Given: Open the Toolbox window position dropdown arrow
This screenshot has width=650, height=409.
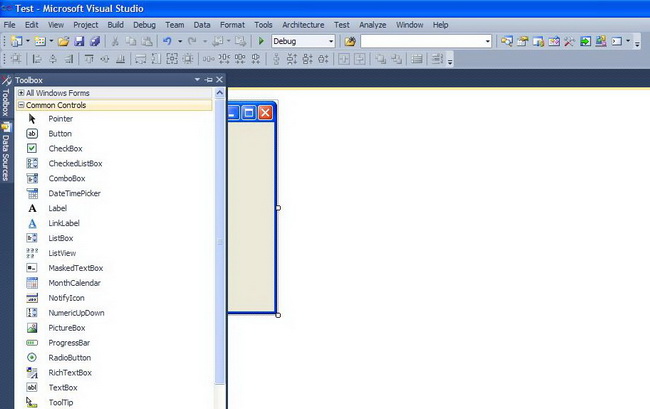Looking at the screenshot, I should 197,80.
